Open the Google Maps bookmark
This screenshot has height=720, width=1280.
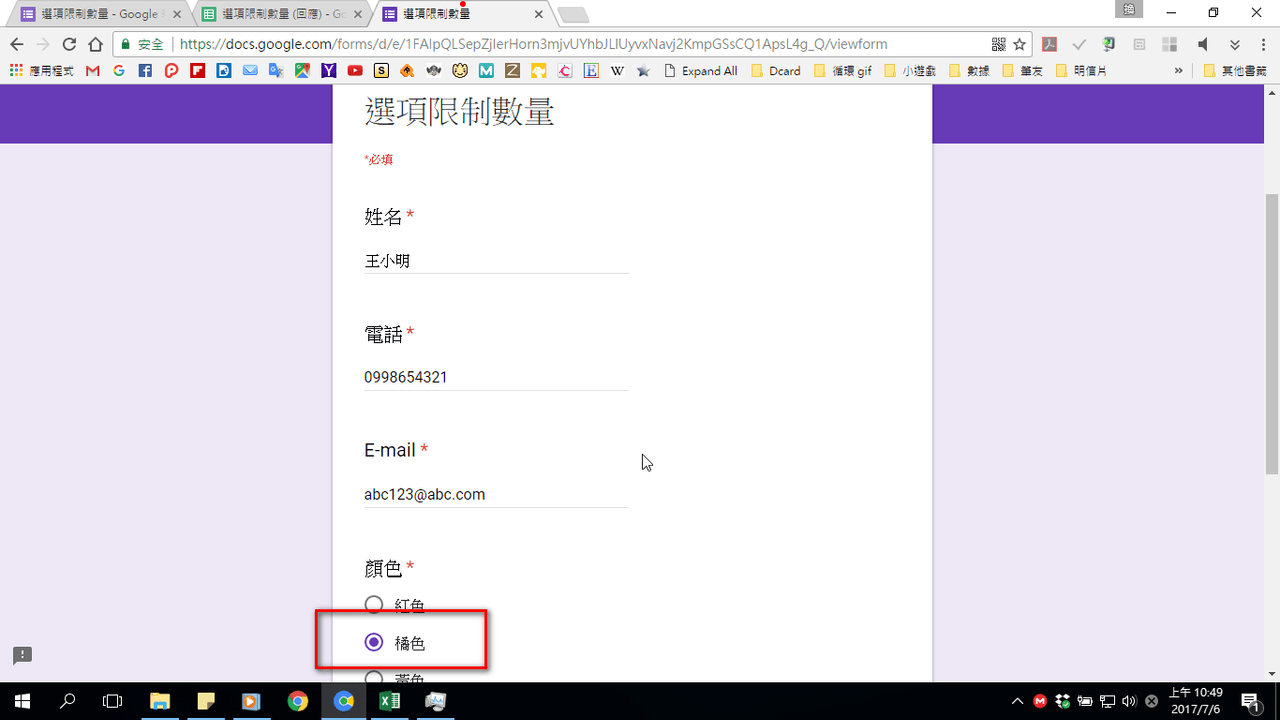(302, 71)
